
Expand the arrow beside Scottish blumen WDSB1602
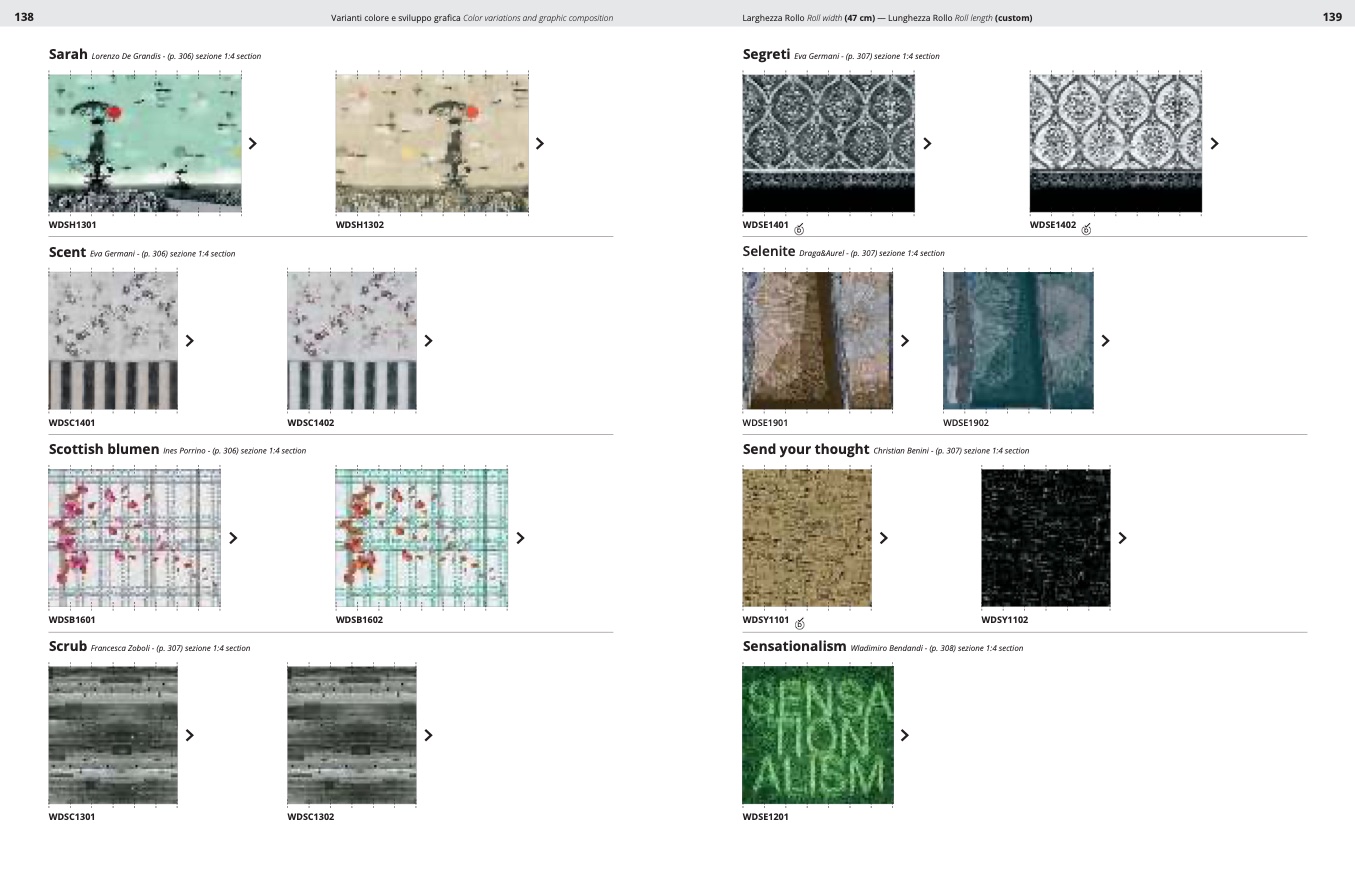tap(520, 538)
